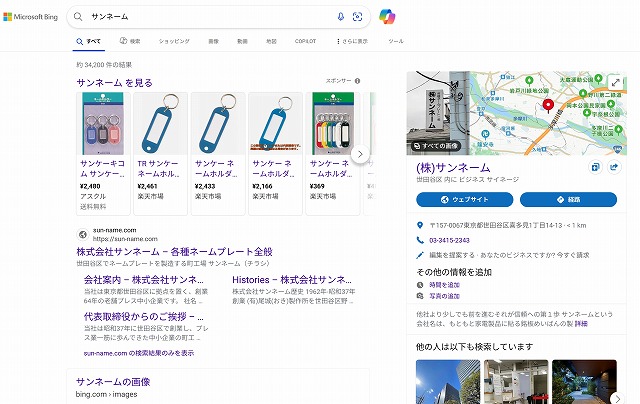Expand the map to full view
Viewport: 640px width, 404px height.
click(x=615, y=83)
